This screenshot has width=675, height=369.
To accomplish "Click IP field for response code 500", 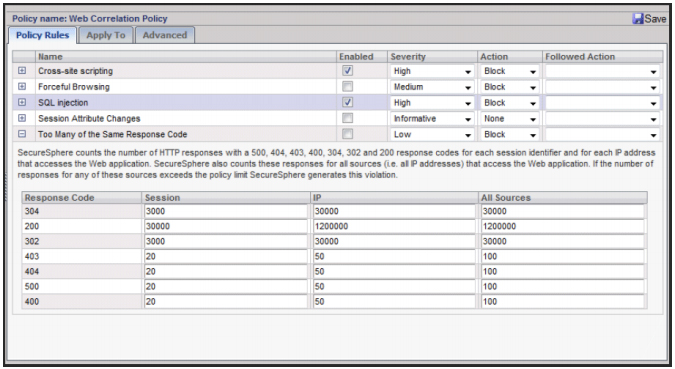I will (394, 287).
